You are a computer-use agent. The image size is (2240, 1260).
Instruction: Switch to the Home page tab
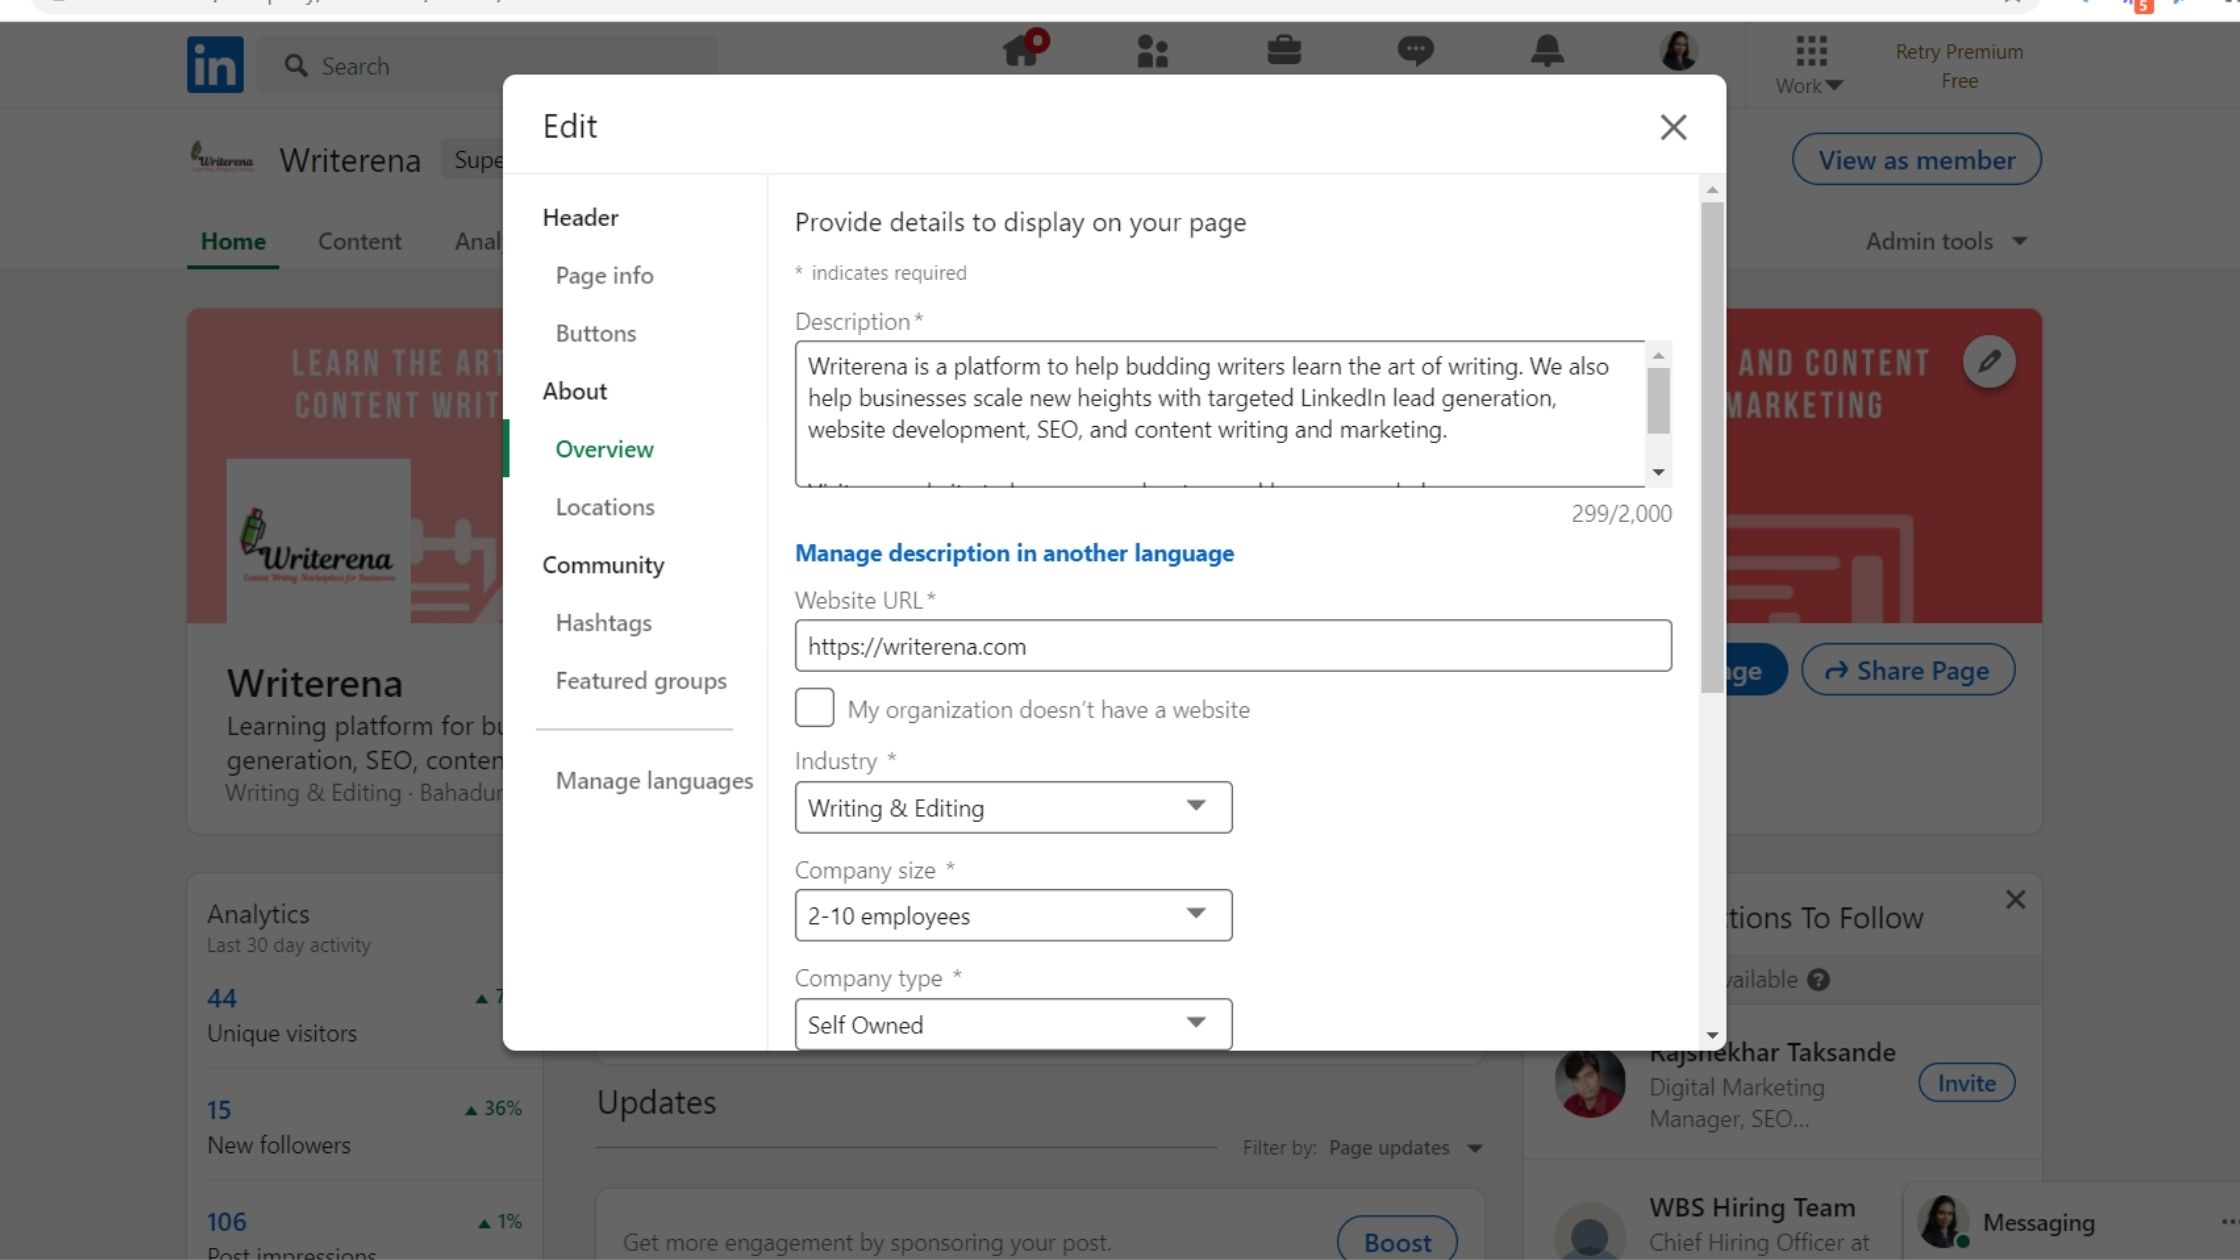tap(233, 241)
